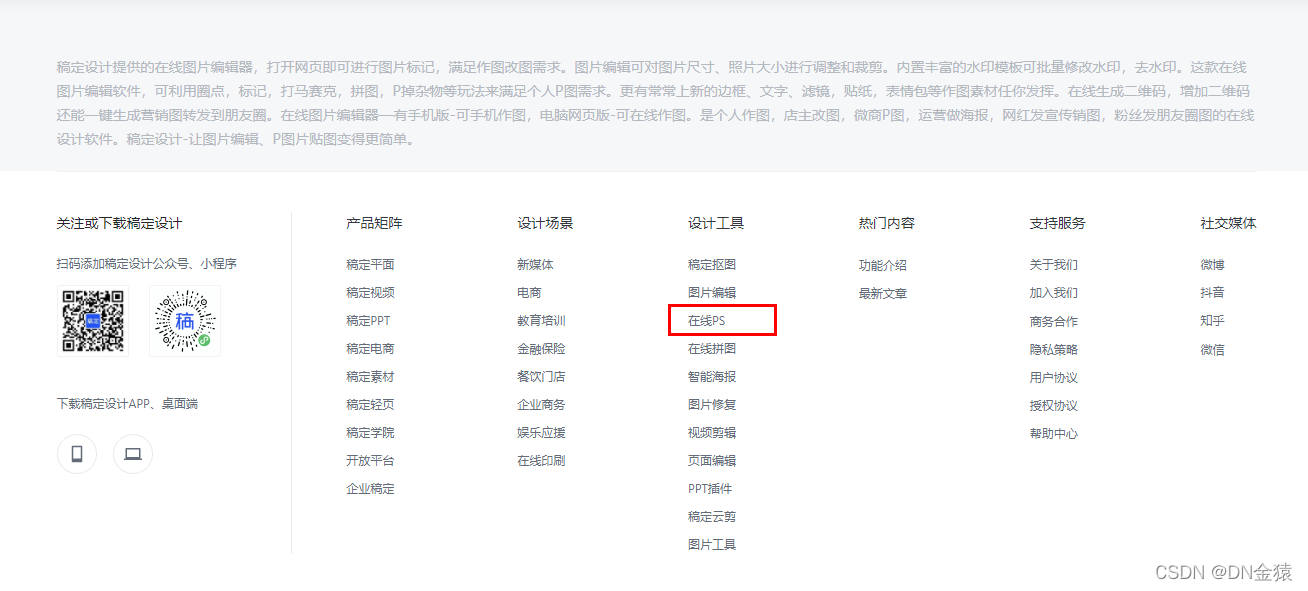Open 稿定PPT link

pos(368,321)
